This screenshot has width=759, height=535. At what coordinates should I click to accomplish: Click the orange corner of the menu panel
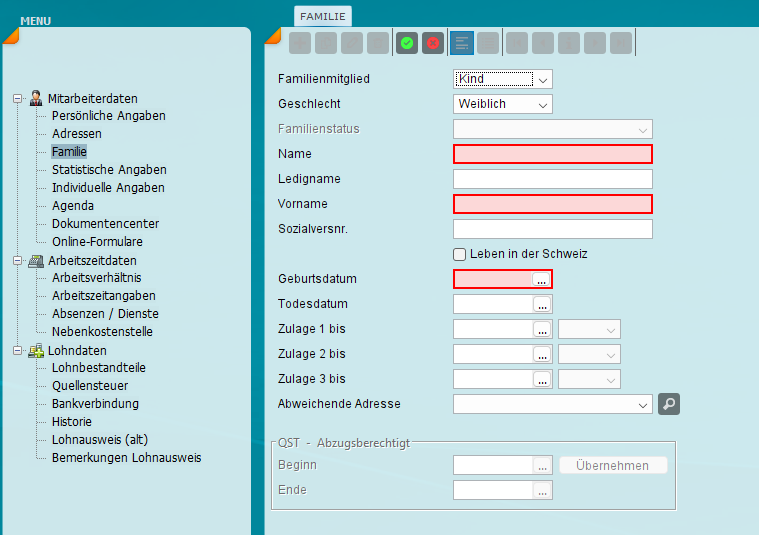(11, 36)
